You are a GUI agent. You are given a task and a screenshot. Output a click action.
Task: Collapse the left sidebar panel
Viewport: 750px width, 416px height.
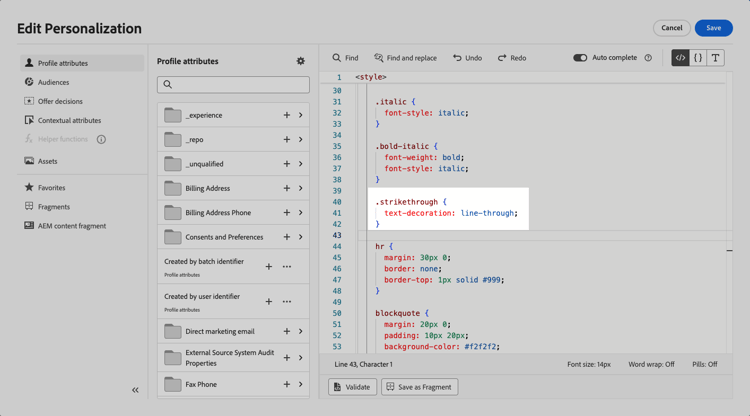point(135,390)
